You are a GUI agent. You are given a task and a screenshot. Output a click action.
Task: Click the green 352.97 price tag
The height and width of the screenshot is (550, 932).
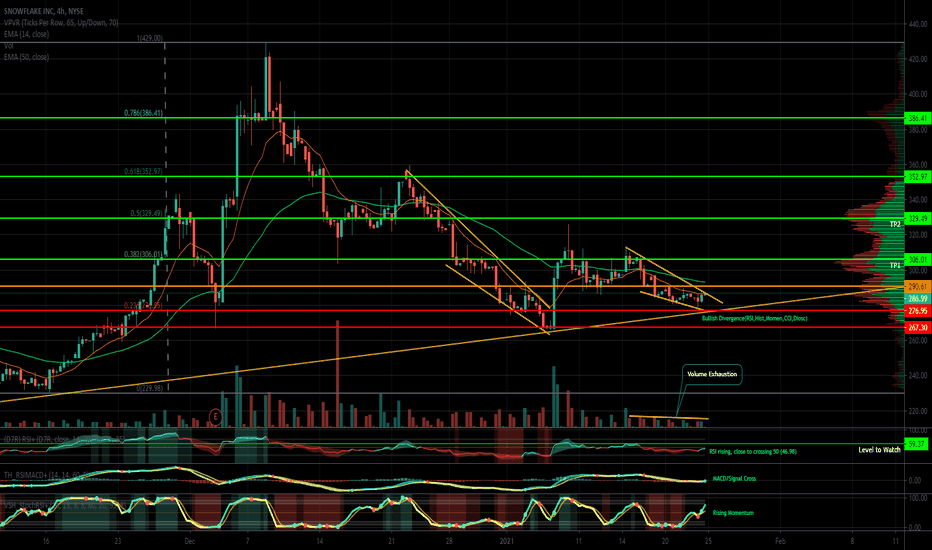point(917,177)
